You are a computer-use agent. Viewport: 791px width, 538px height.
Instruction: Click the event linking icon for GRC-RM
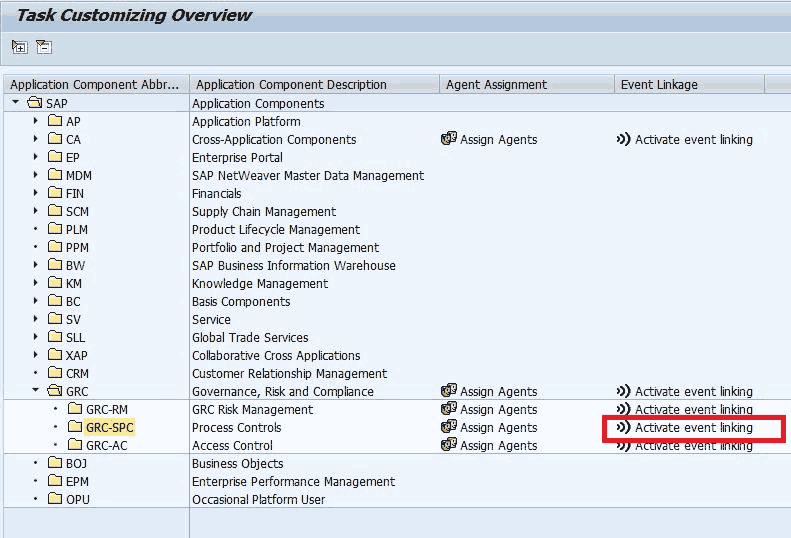(624, 409)
